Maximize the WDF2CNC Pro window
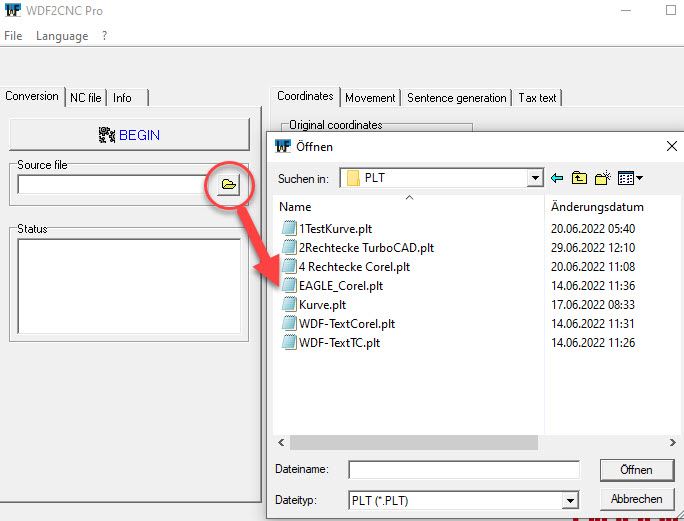This screenshot has height=521, width=684. (671, 10)
